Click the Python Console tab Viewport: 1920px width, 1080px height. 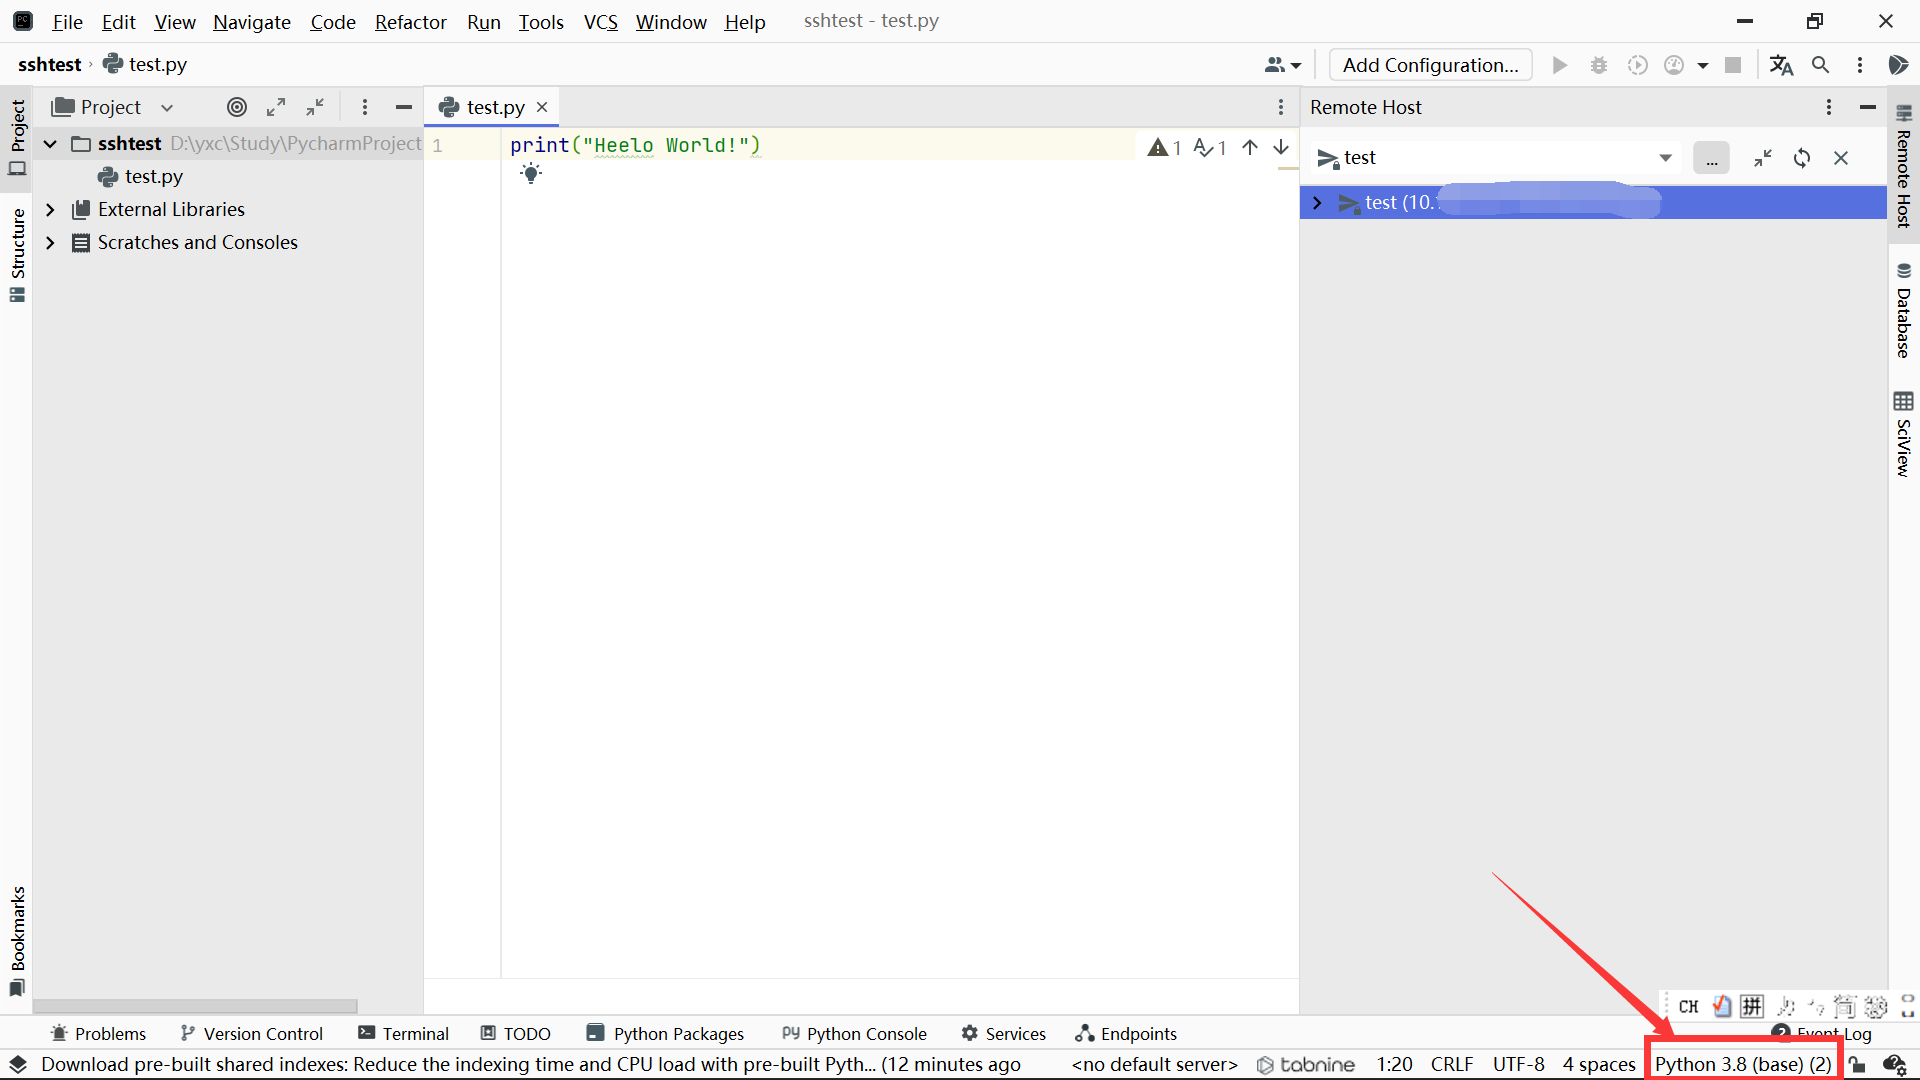[866, 1034]
